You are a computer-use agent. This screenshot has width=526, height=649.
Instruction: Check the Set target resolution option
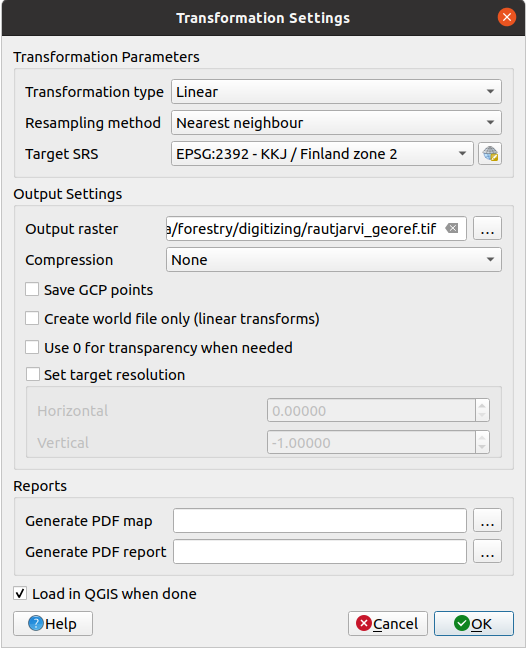point(33,374)
